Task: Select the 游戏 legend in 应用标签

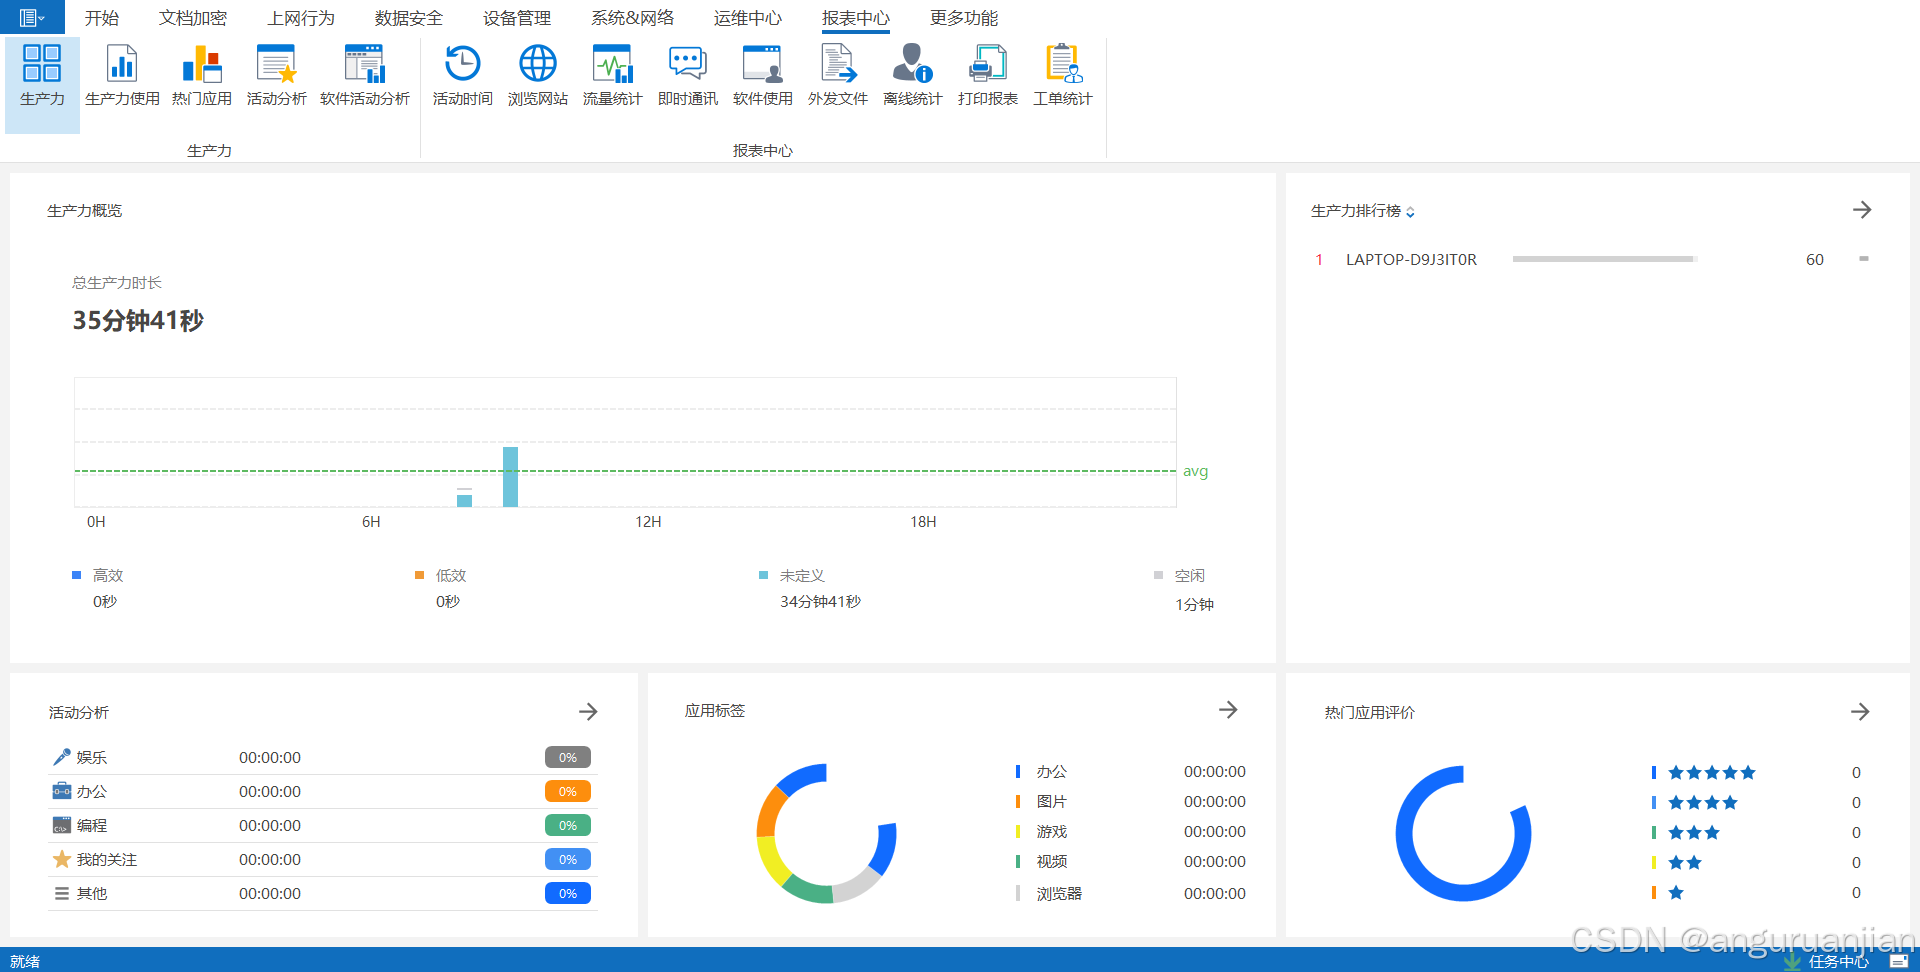Action: [x=1042, y=831]
